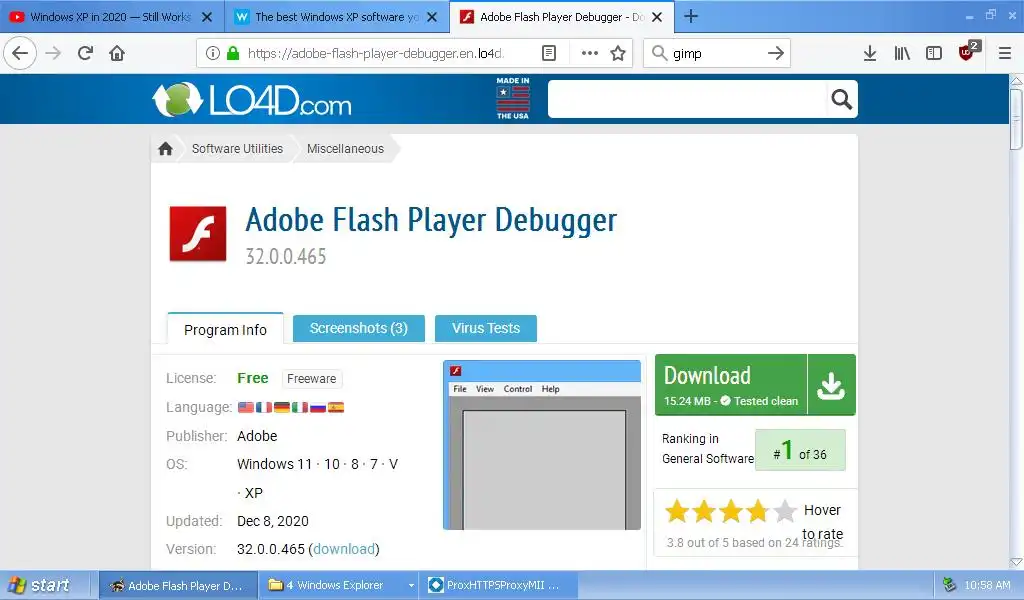Click the Dec 8, 2020 updated date

click(272, 521)
